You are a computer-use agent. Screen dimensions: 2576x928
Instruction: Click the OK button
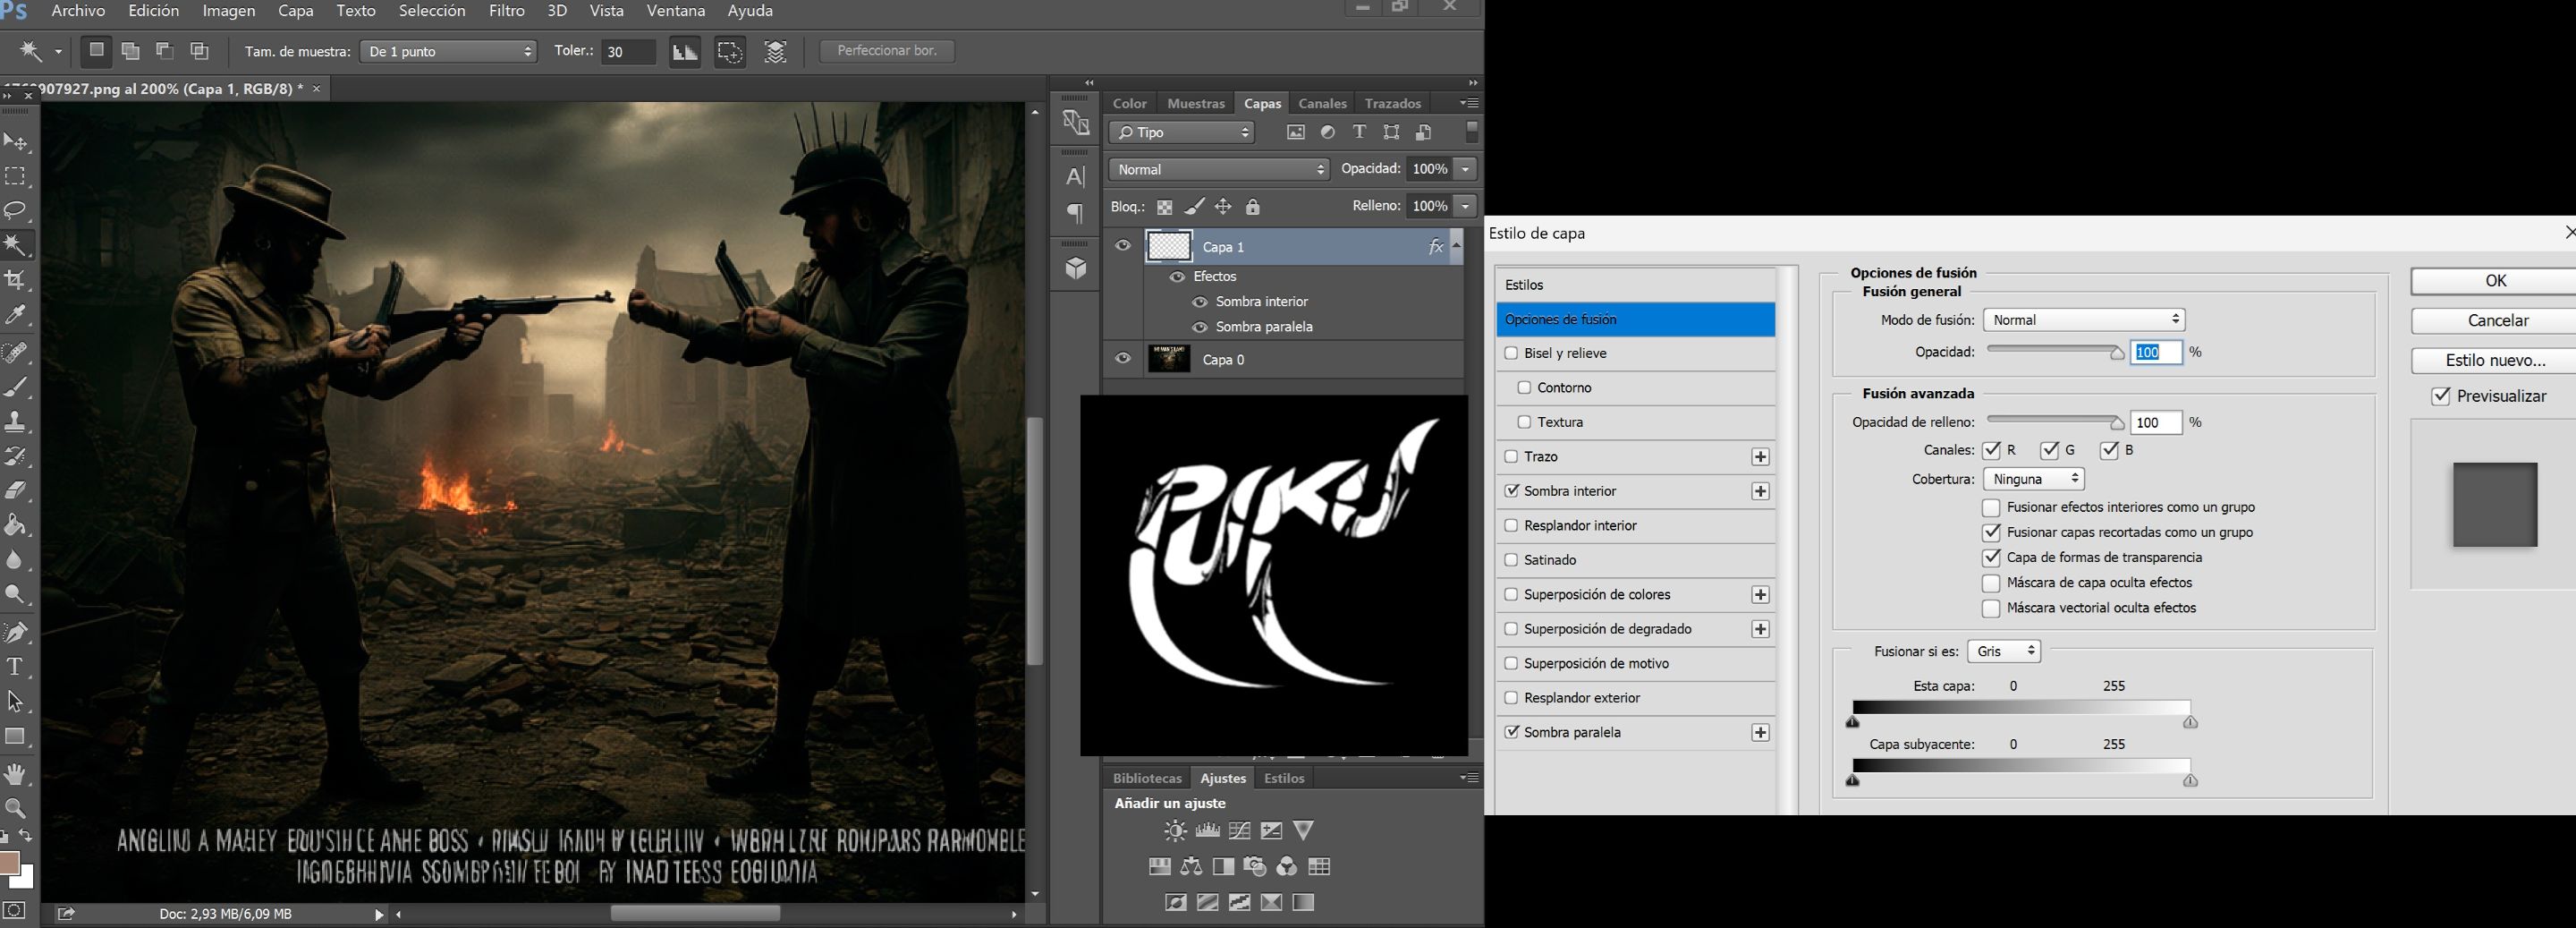click(2494, 281)
